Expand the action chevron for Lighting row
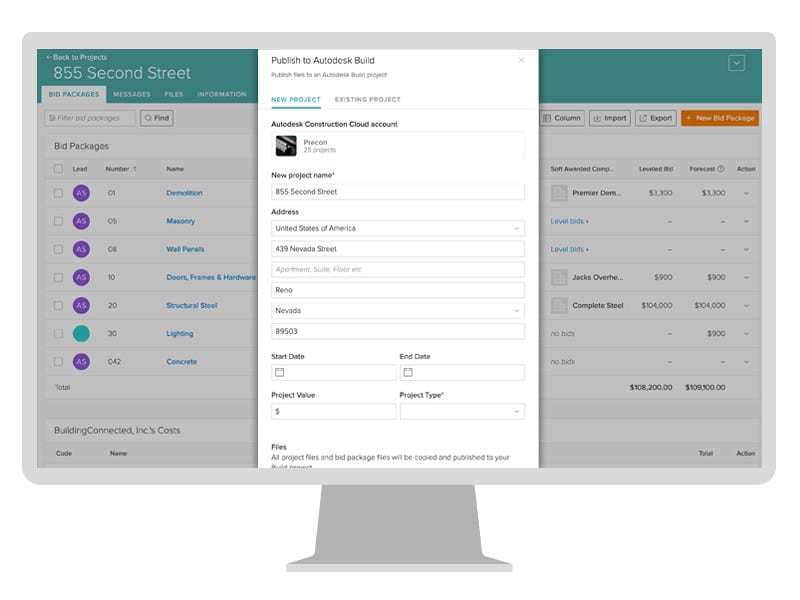The height and width of the screenshot is (600, 800). click(746, 333)
